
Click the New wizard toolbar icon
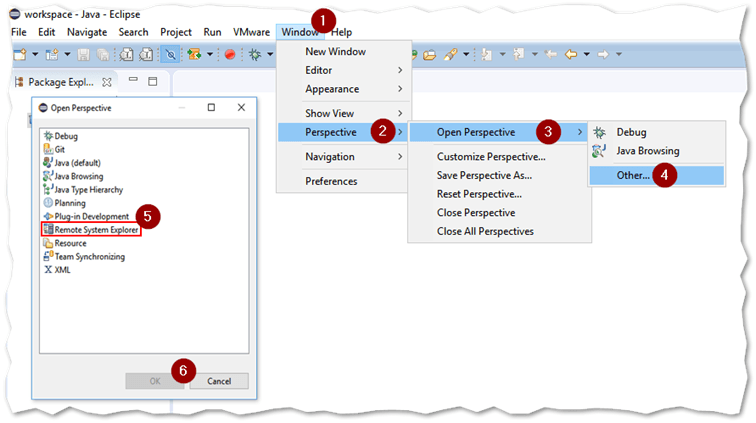click(x=20, y=55)
